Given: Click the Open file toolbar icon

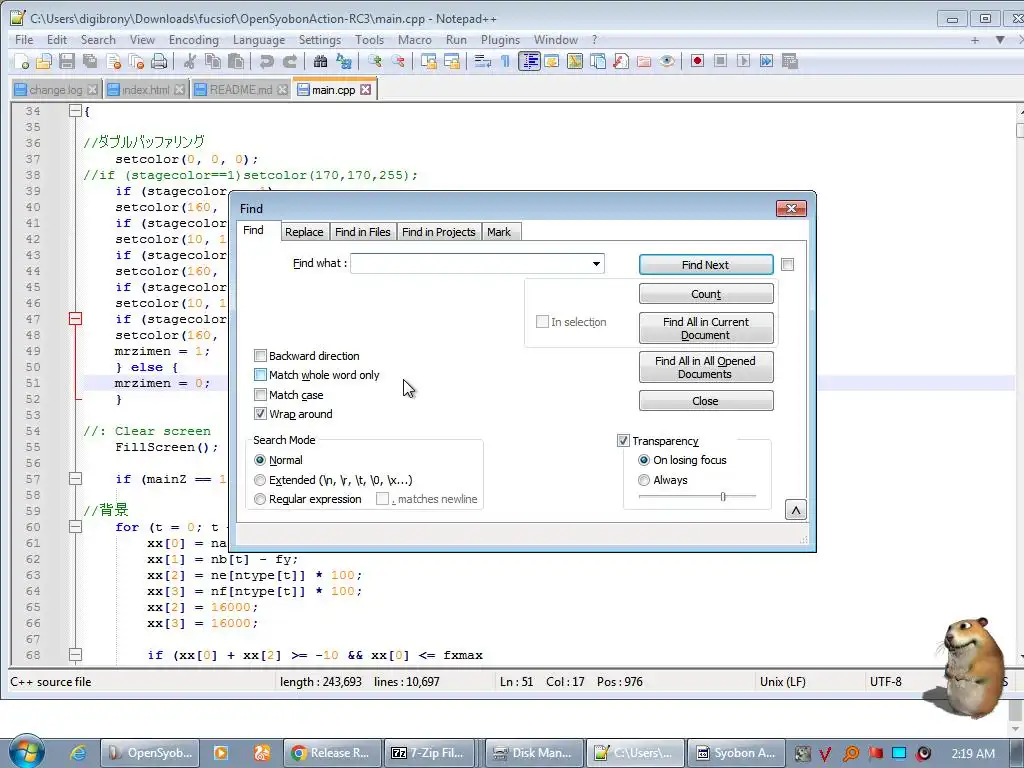Looking at the screenshot, I should click(44, 61).
